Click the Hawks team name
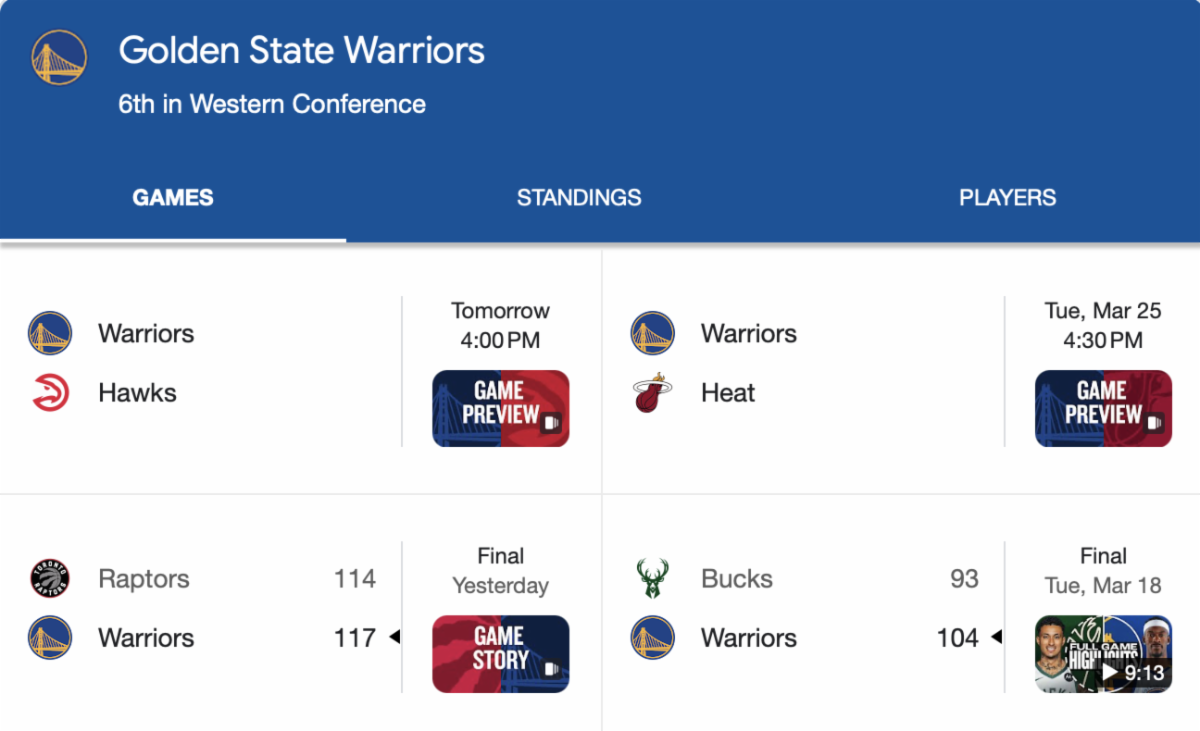The width and height of the screenshot is (1200, 731). click(x=137, y=393)
